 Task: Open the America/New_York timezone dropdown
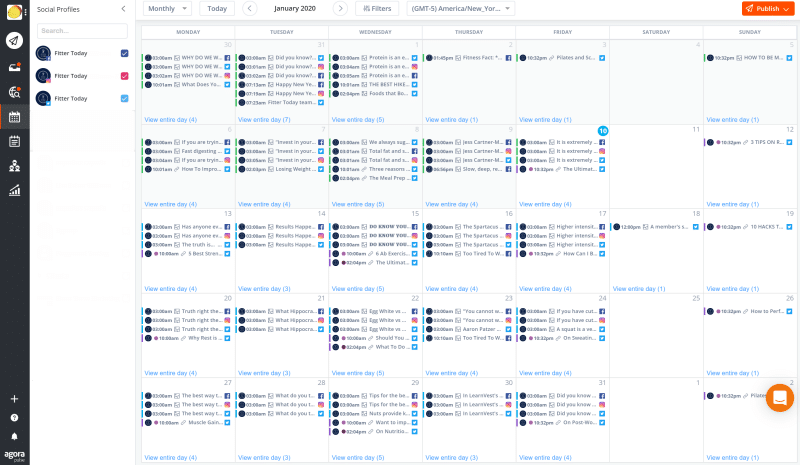tap(460, 8)
